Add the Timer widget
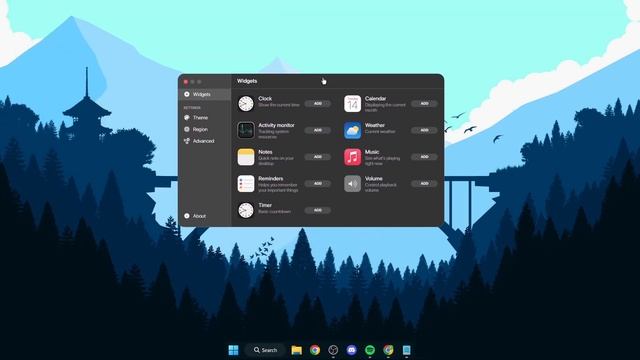The image size is (640, 360). coord(318,210)
